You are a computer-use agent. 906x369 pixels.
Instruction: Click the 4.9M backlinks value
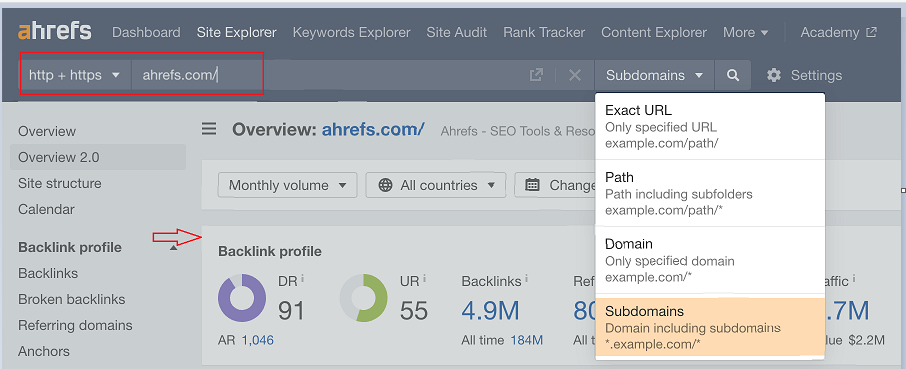point(490,311)
